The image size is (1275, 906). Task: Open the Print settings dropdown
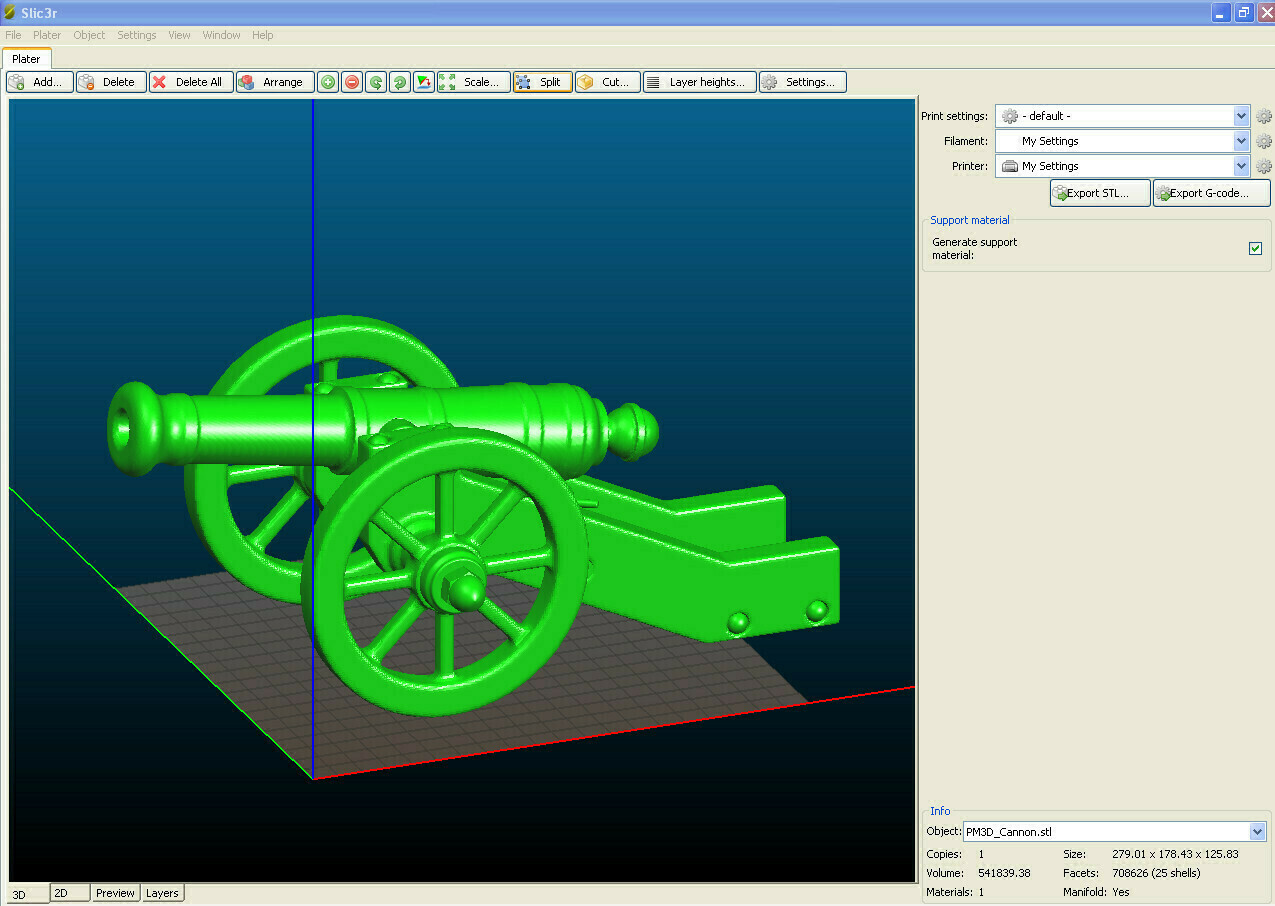(1240, 116)
